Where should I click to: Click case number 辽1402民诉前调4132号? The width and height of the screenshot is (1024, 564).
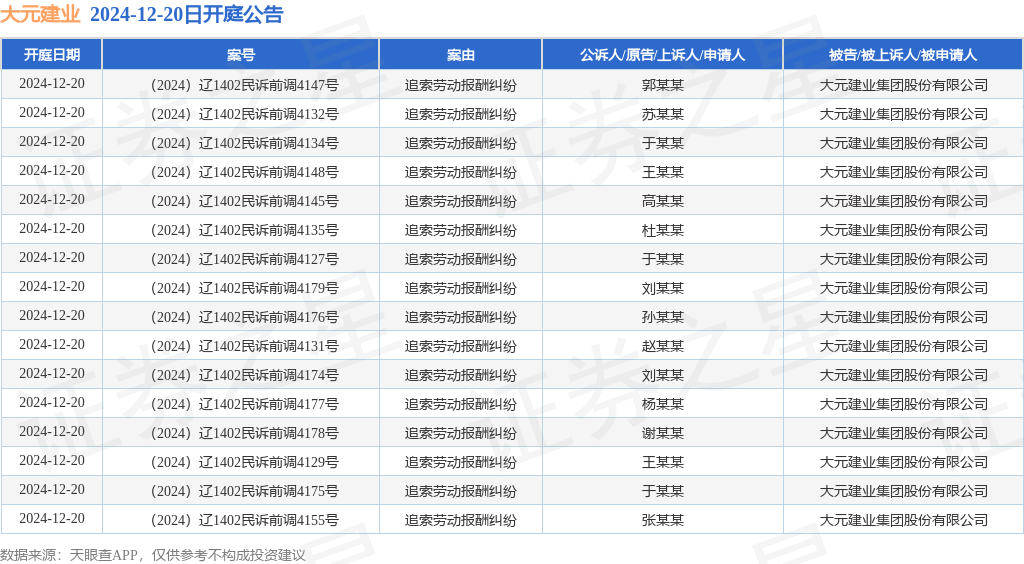268,114
